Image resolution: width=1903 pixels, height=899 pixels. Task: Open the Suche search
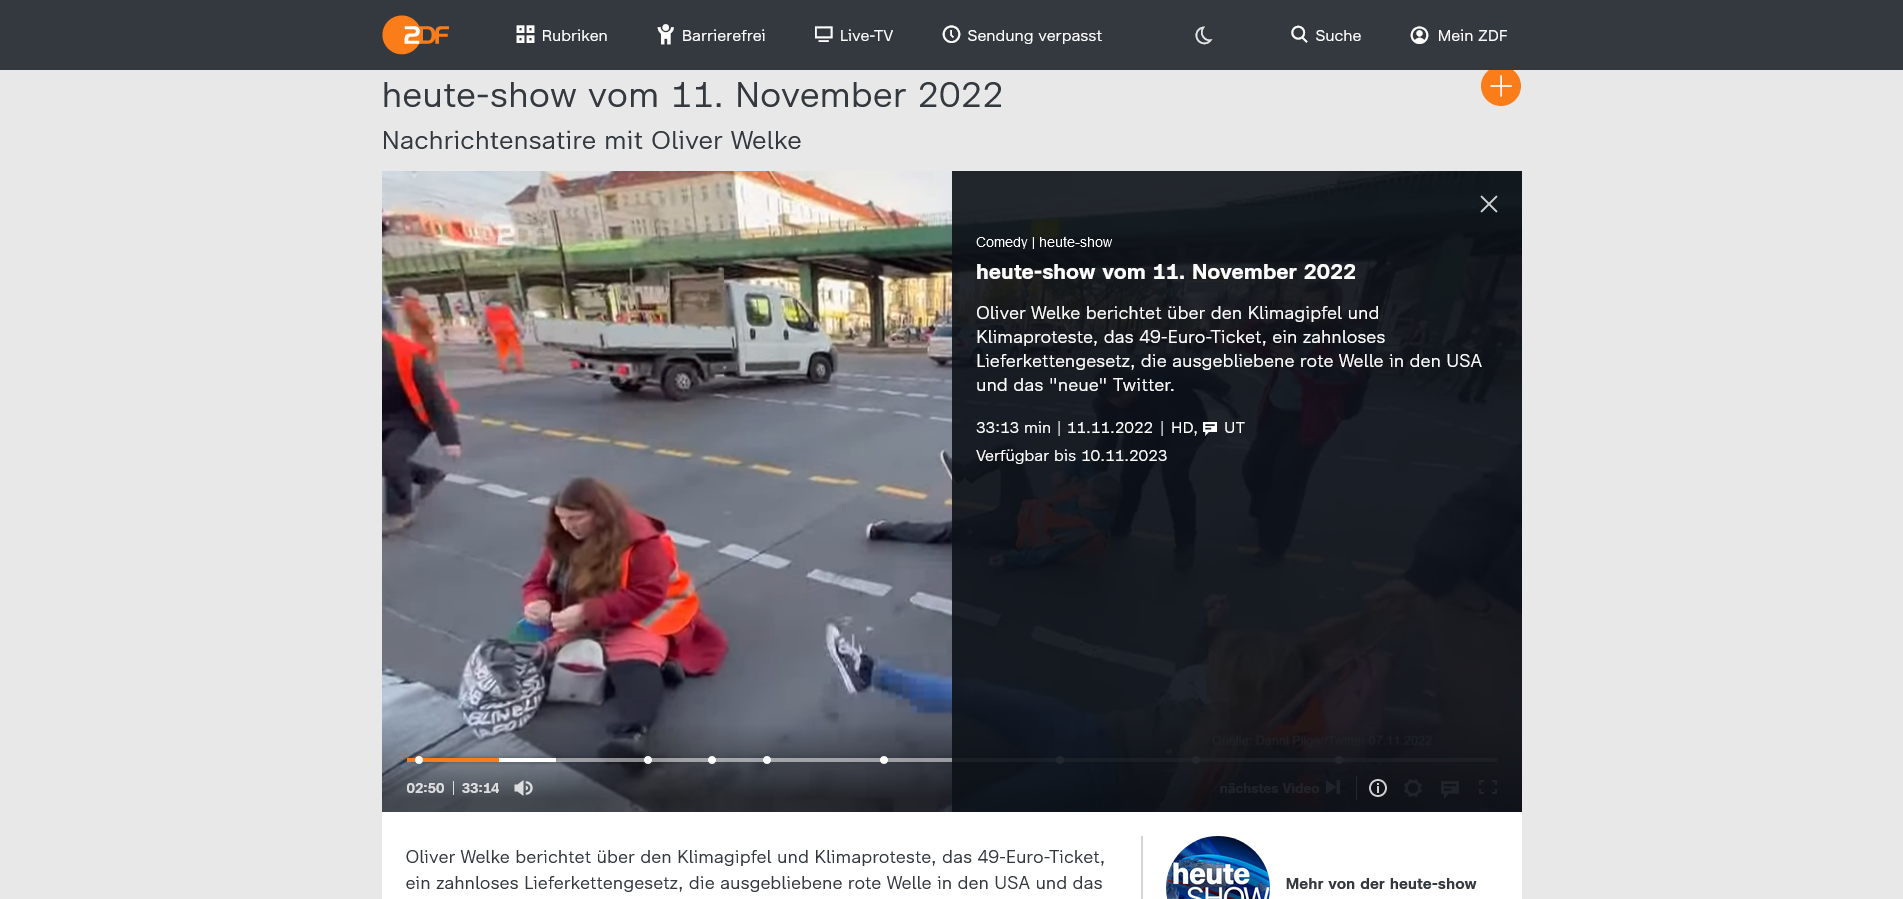pyautogui.click(x=1325, y=35)
